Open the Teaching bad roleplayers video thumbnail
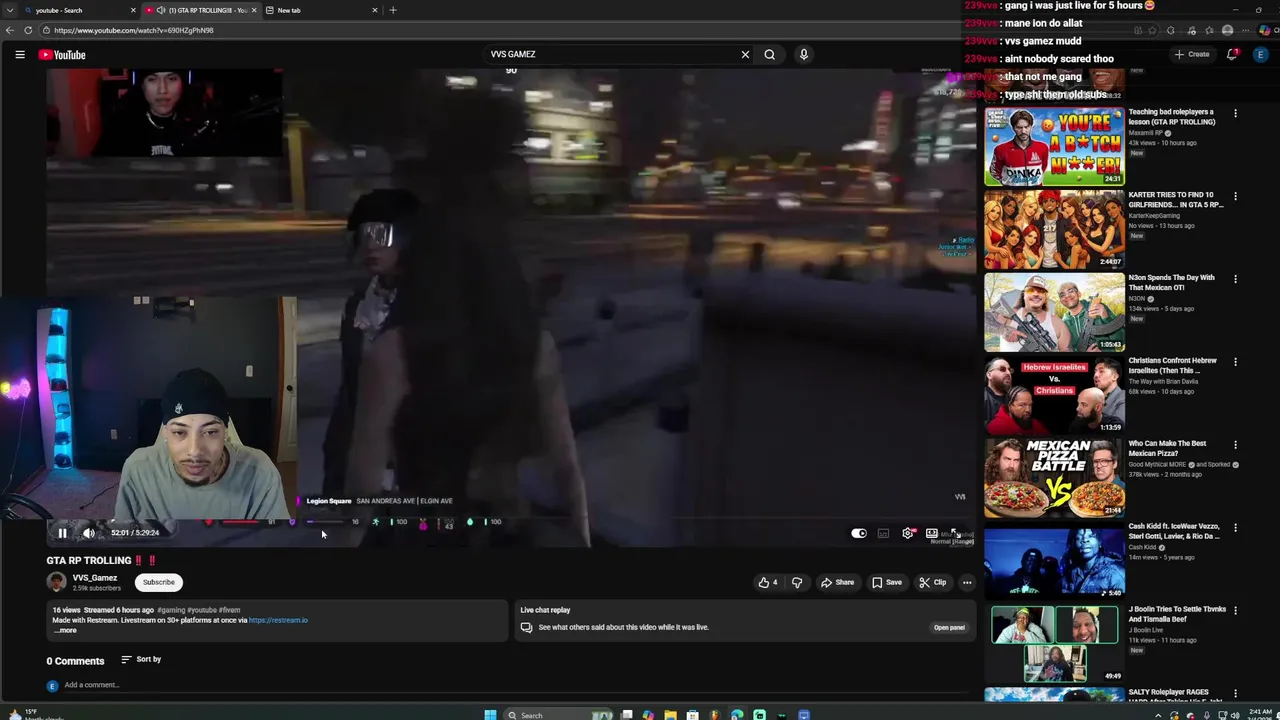Image resolution: width=1280 pixels, height=720 pixels. (x=1054, y=146)
